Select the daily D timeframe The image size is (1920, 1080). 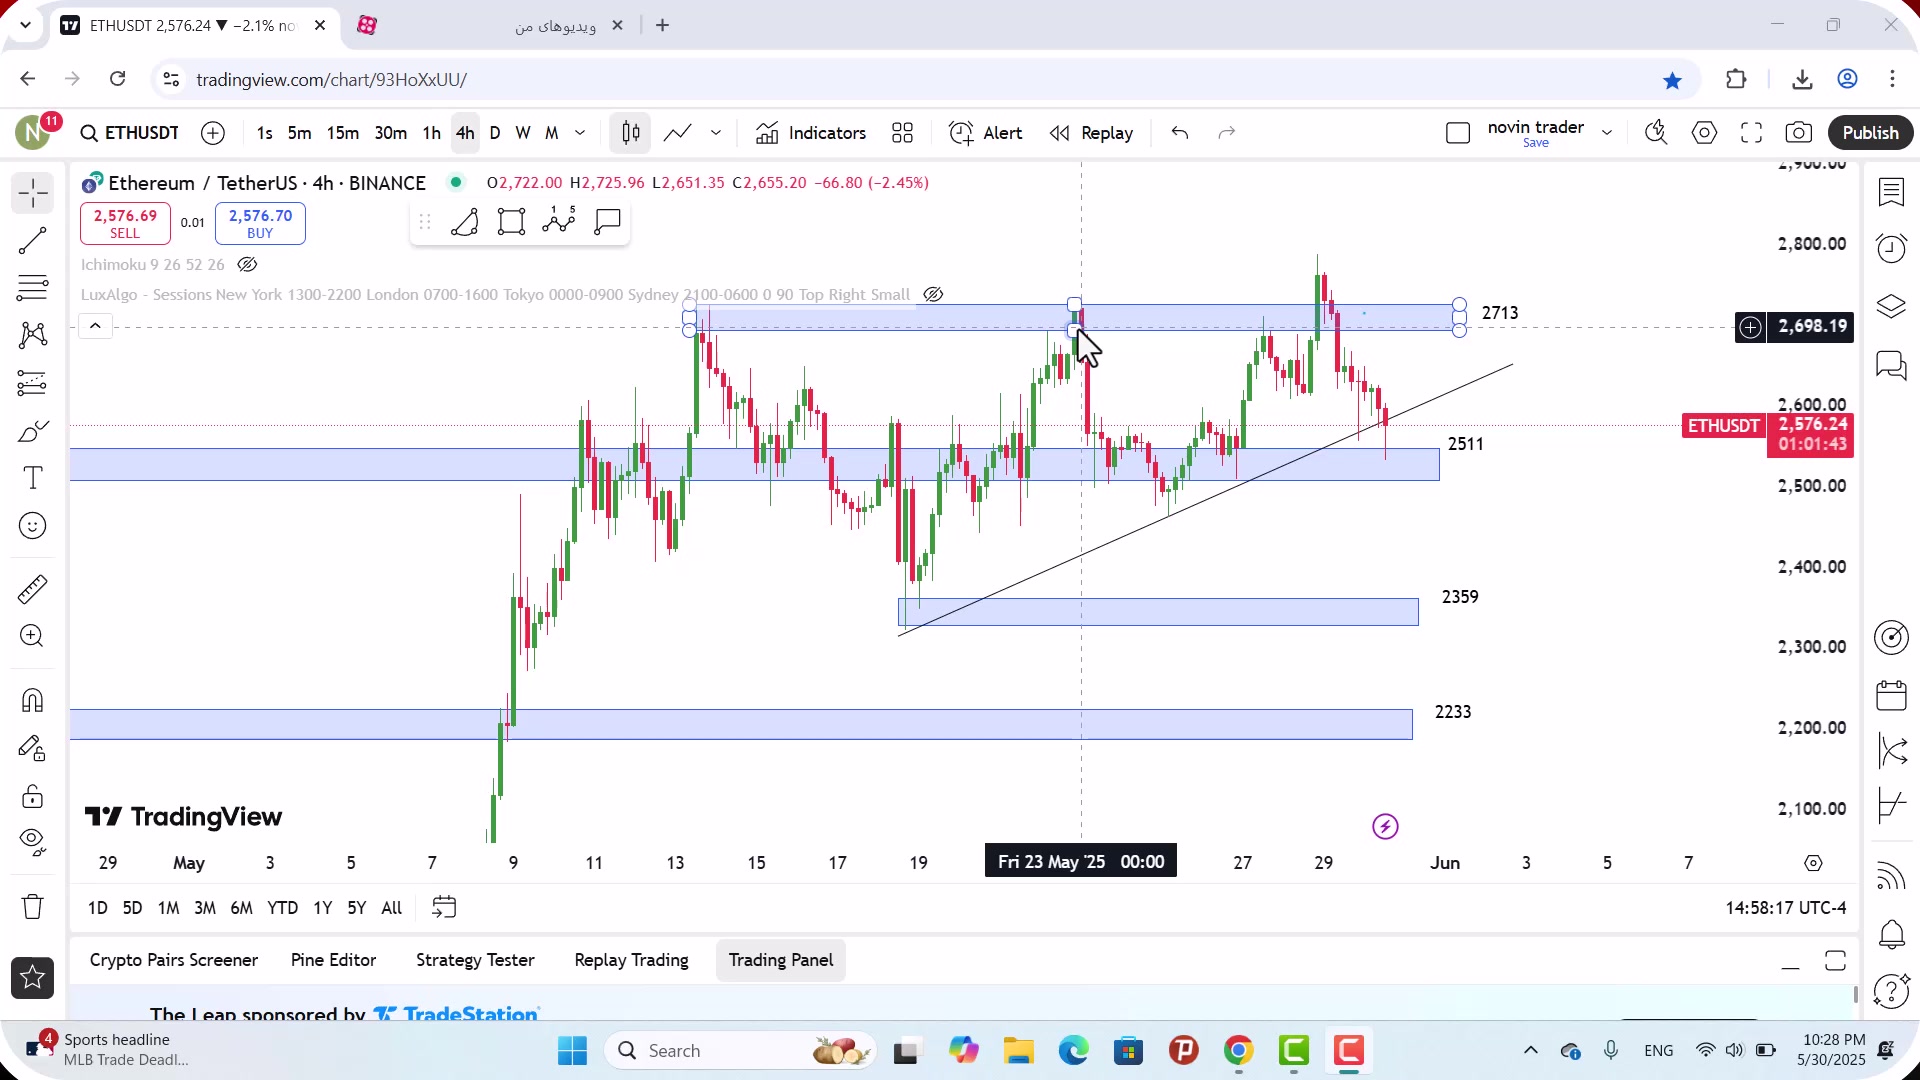[495, 133]
